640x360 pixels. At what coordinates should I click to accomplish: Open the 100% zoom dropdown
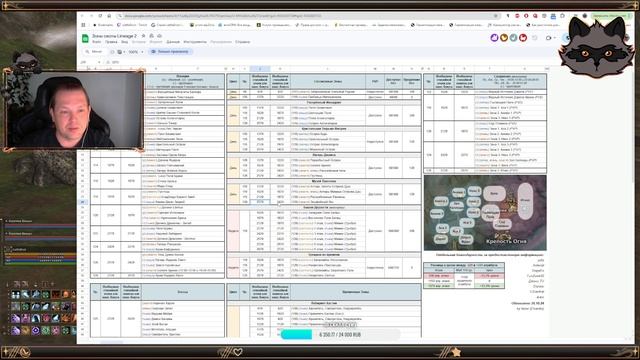tap(136, 52)
